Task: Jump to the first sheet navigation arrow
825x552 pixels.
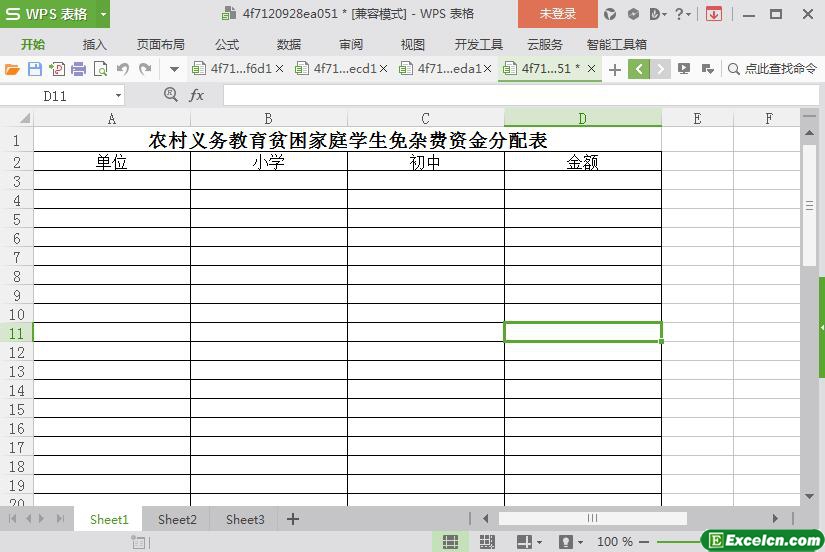Action: (12, 519)
